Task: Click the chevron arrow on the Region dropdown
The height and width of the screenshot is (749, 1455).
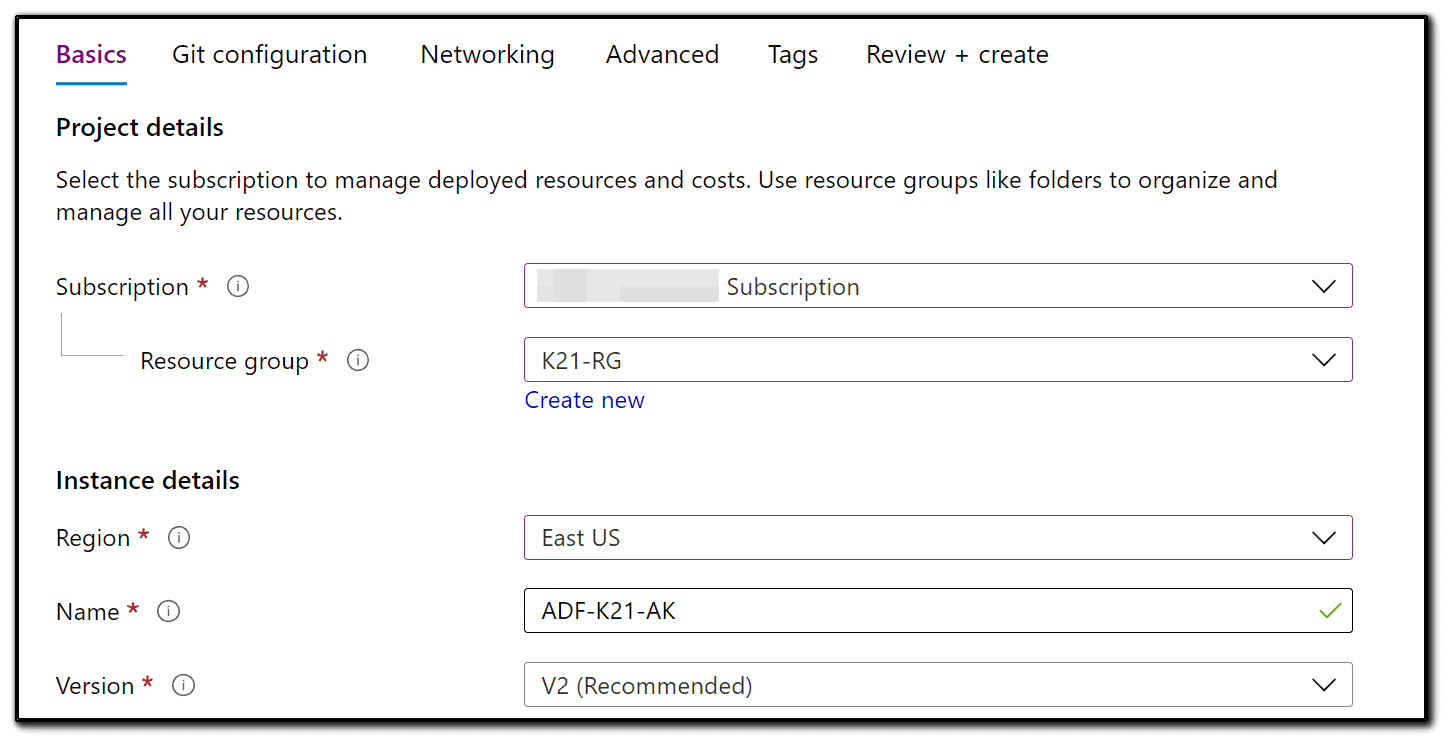Action: pos(1323,538)
